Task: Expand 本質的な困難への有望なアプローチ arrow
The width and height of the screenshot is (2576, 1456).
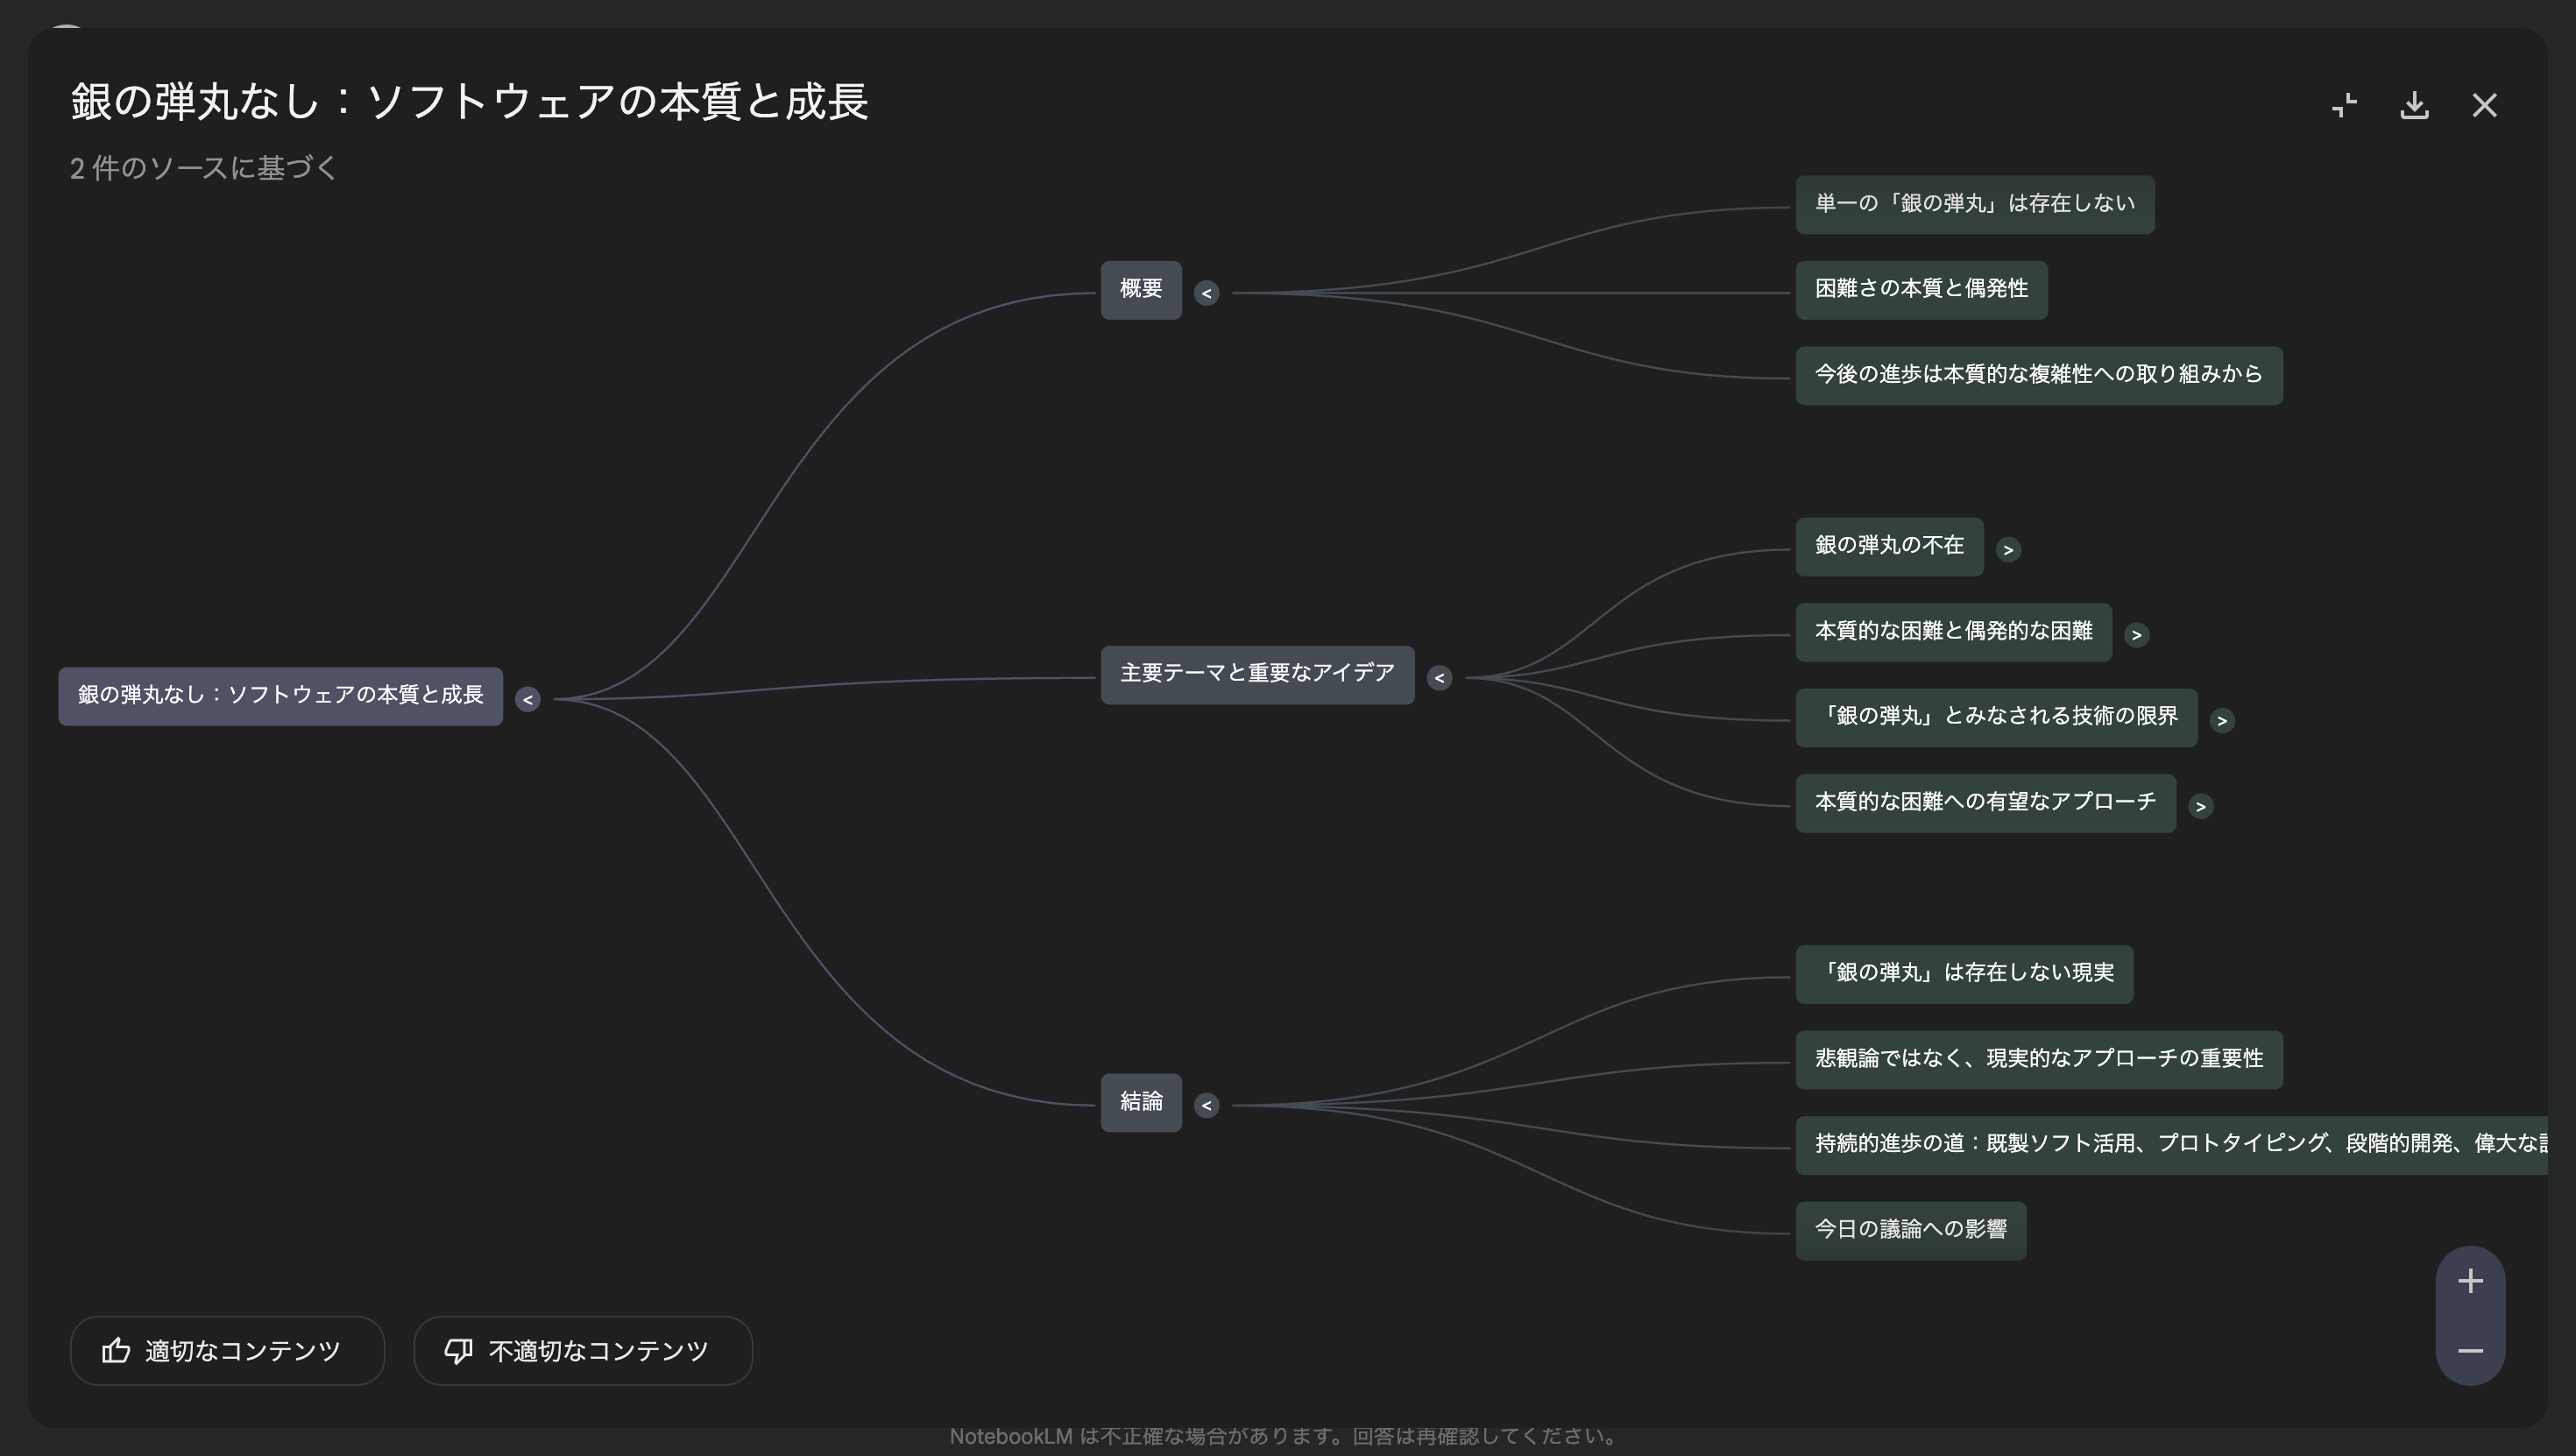Action: point(2200,806)
